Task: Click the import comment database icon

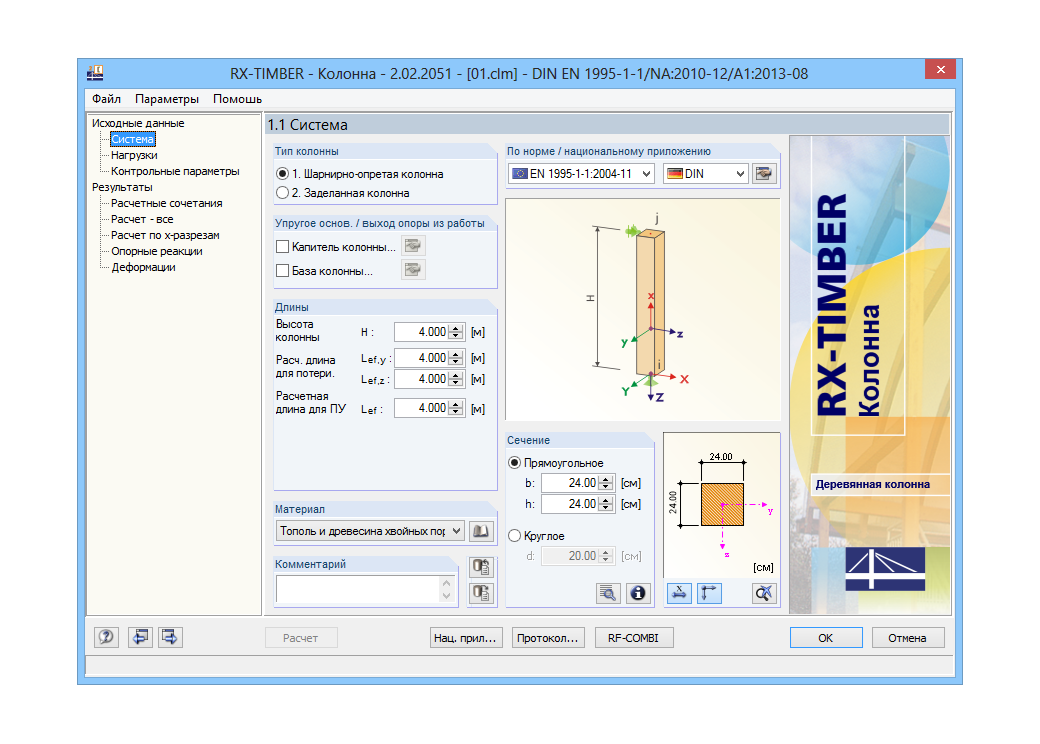Action: click(x=481, y=567)
